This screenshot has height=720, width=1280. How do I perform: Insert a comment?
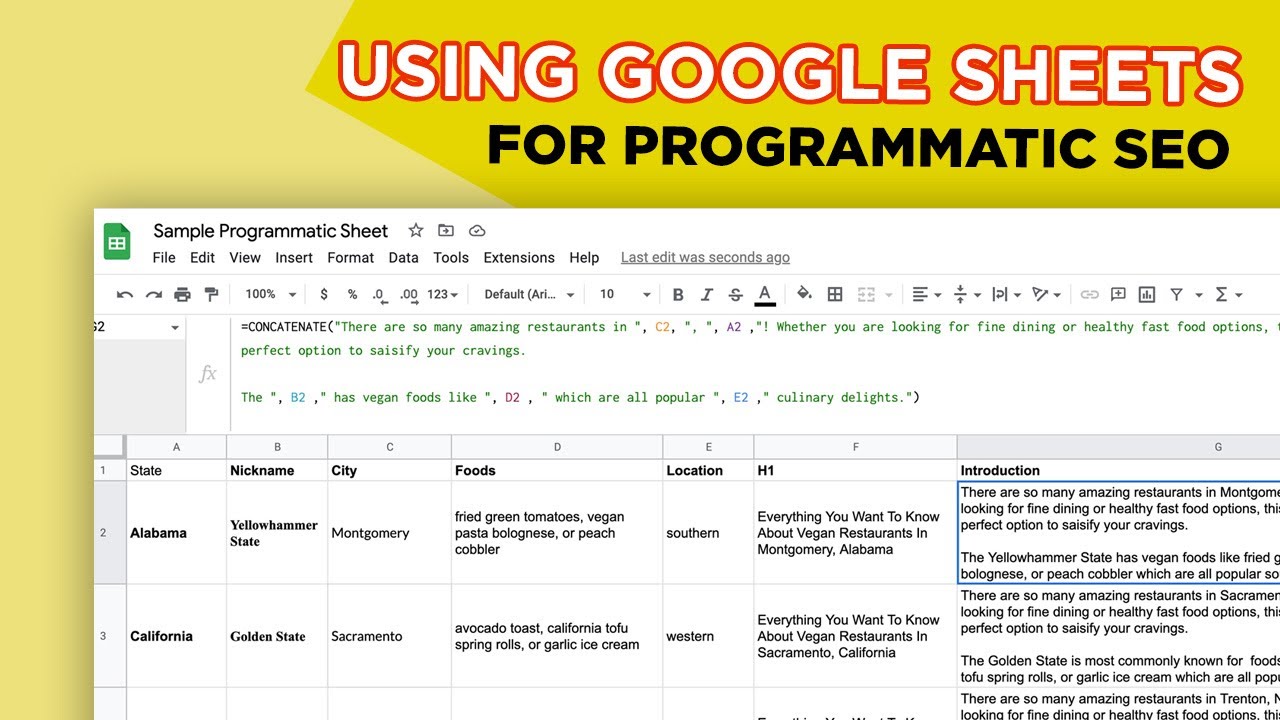coord(1118,294)
